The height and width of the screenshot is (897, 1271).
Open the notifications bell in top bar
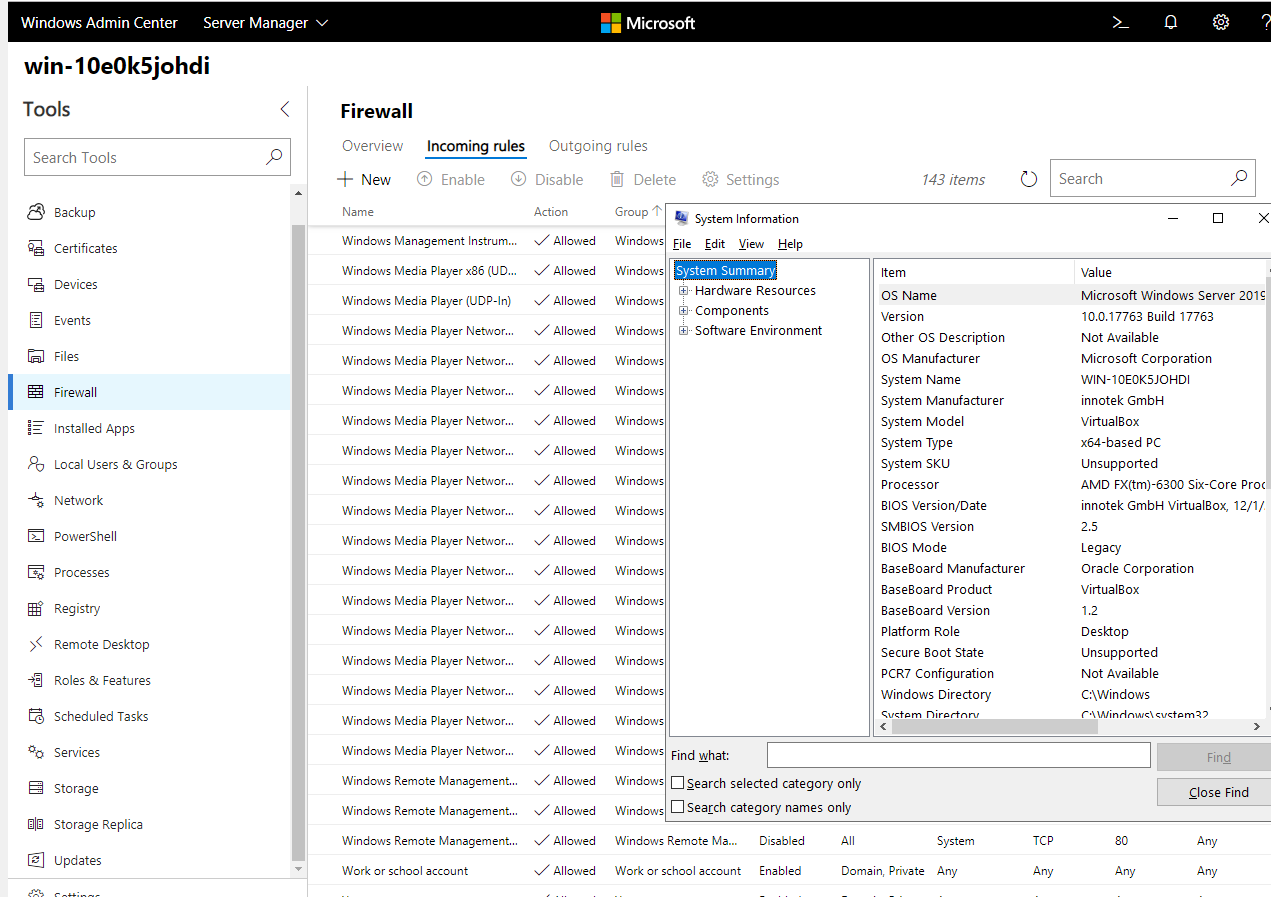click(1170, 22)
